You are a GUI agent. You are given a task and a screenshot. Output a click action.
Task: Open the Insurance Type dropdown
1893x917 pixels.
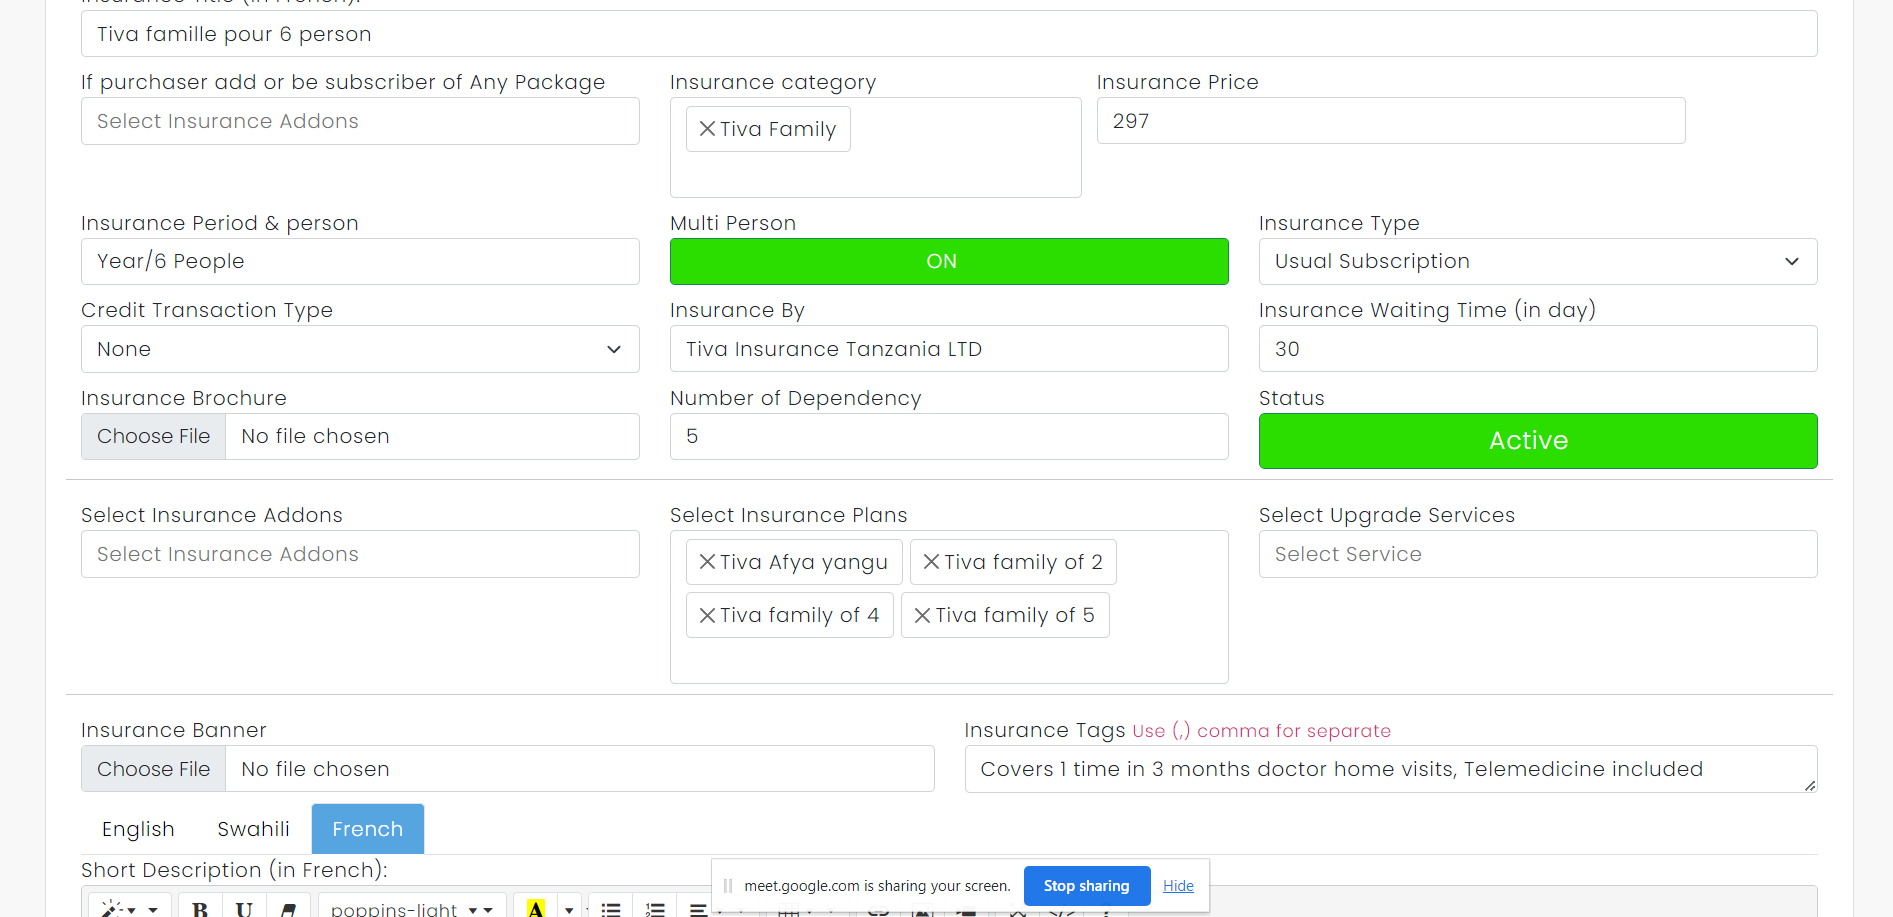click(x=1537, y=261)
